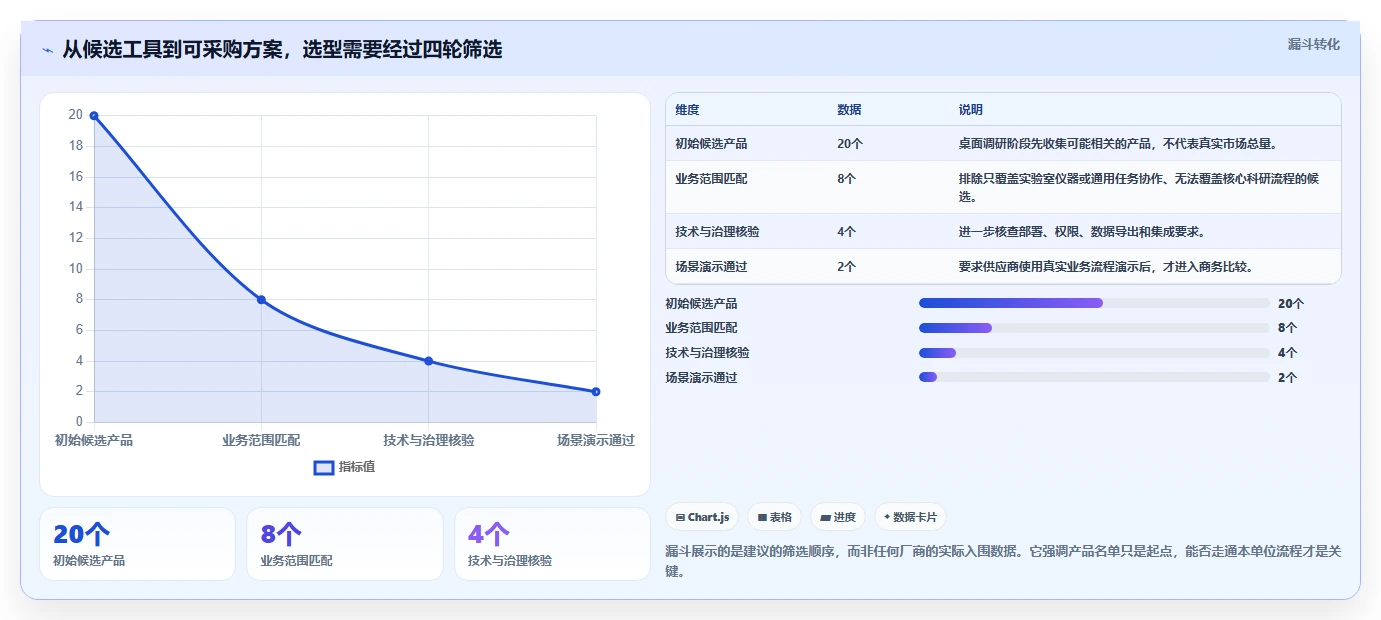Image resolution: width=1381 pixels, height=620 pixels.
Task: Click the 场景演示通过 x-axis label on the chart
Action: (x=596, y=440)
